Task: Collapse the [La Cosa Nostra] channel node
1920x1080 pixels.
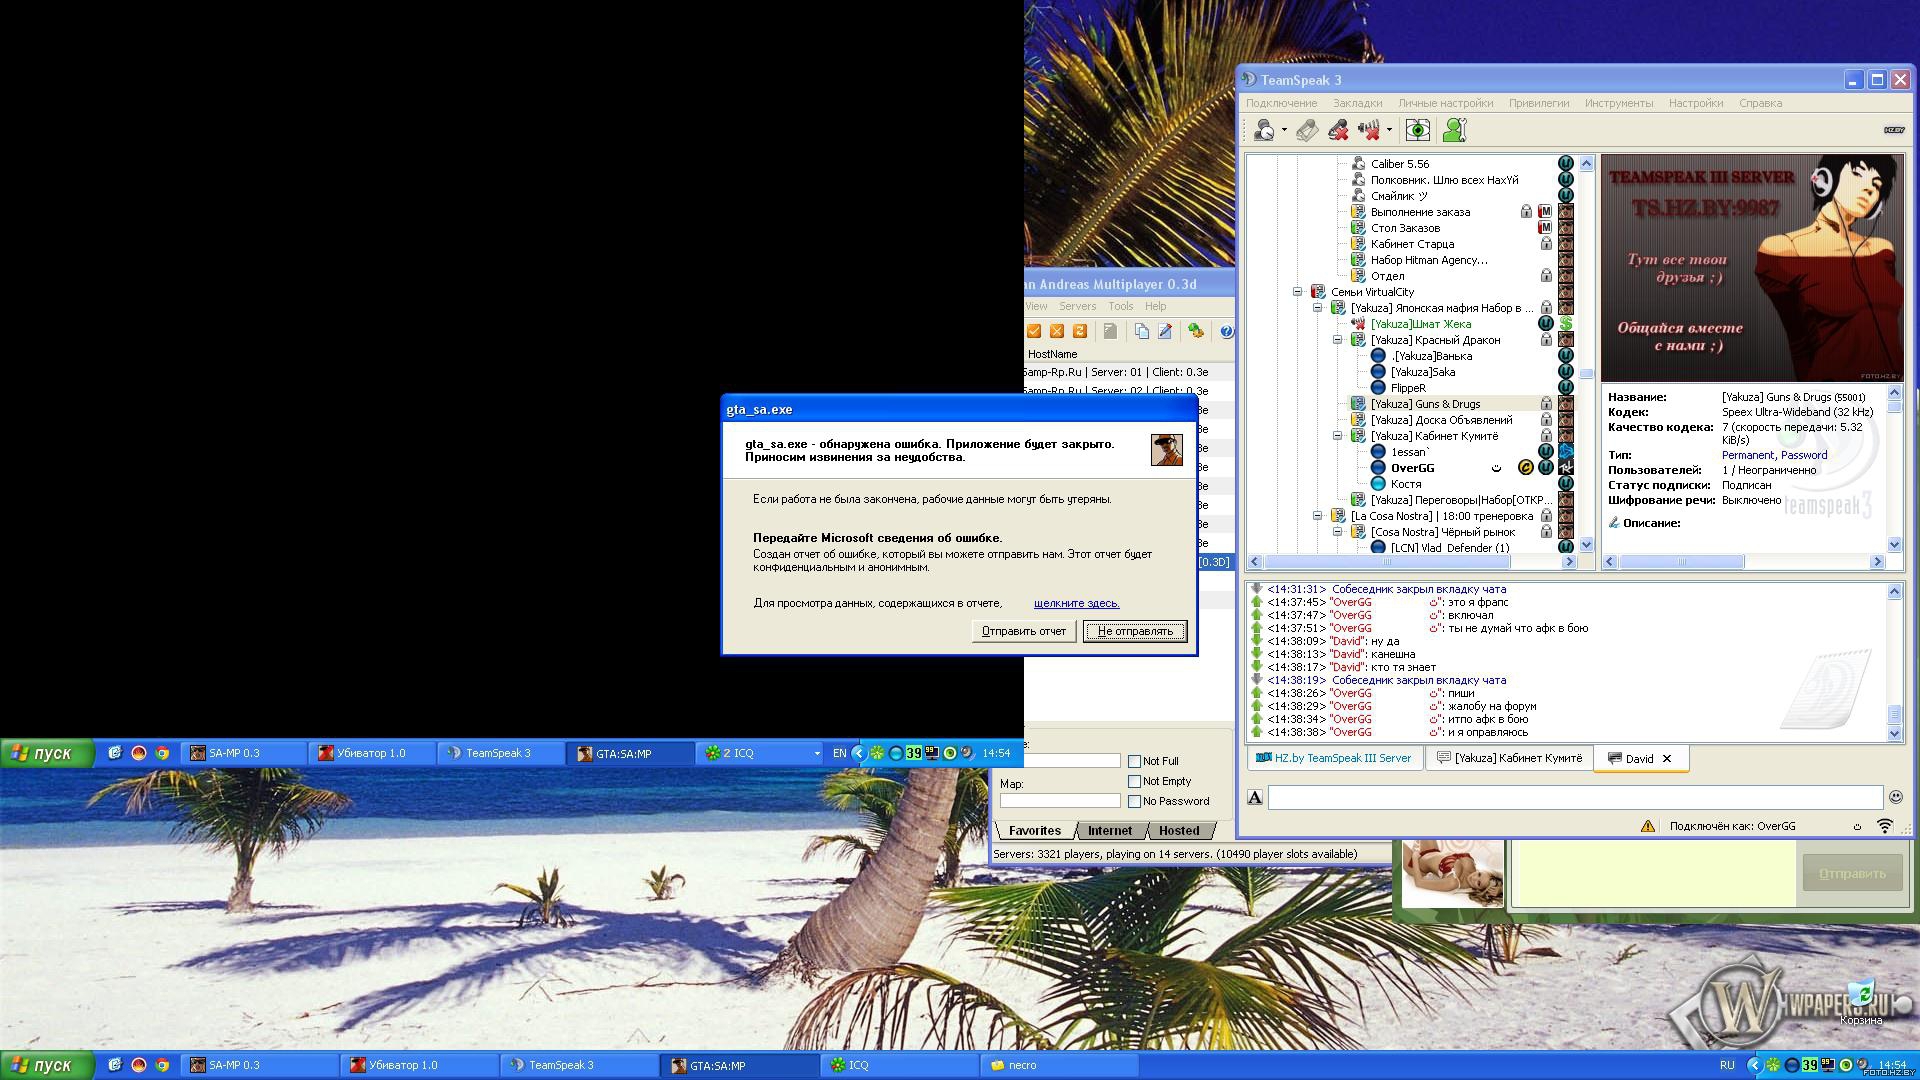Action: coord(1318,516)
